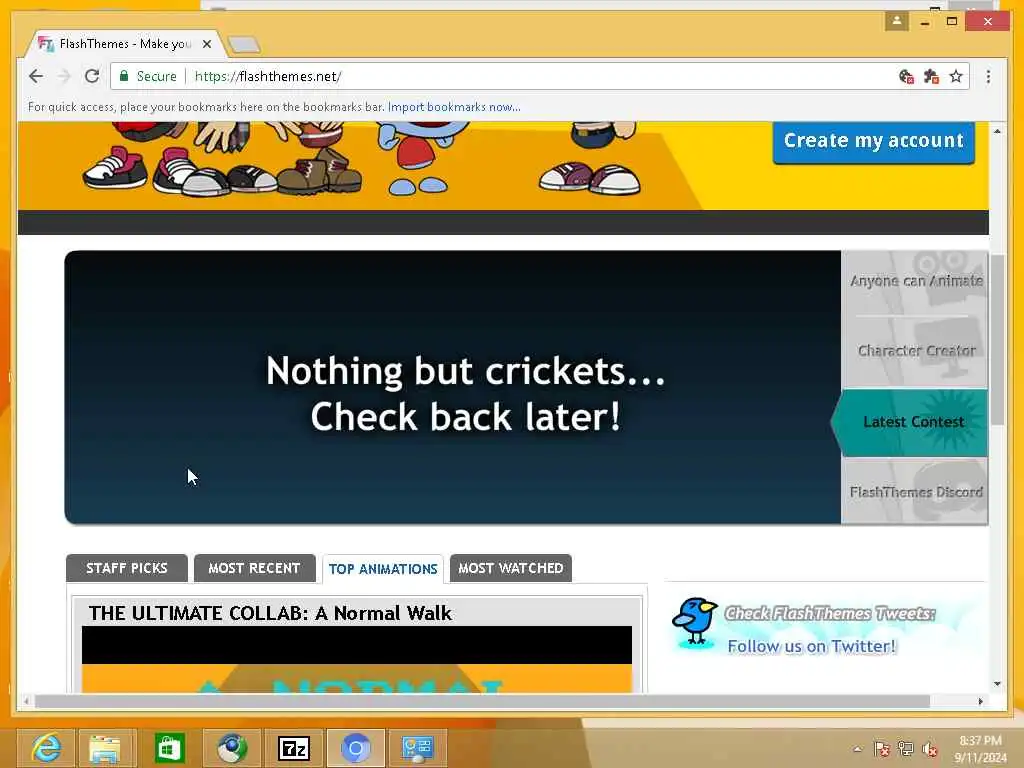
Task: Click the muted volume tray icon
Action: coord(930,750)
